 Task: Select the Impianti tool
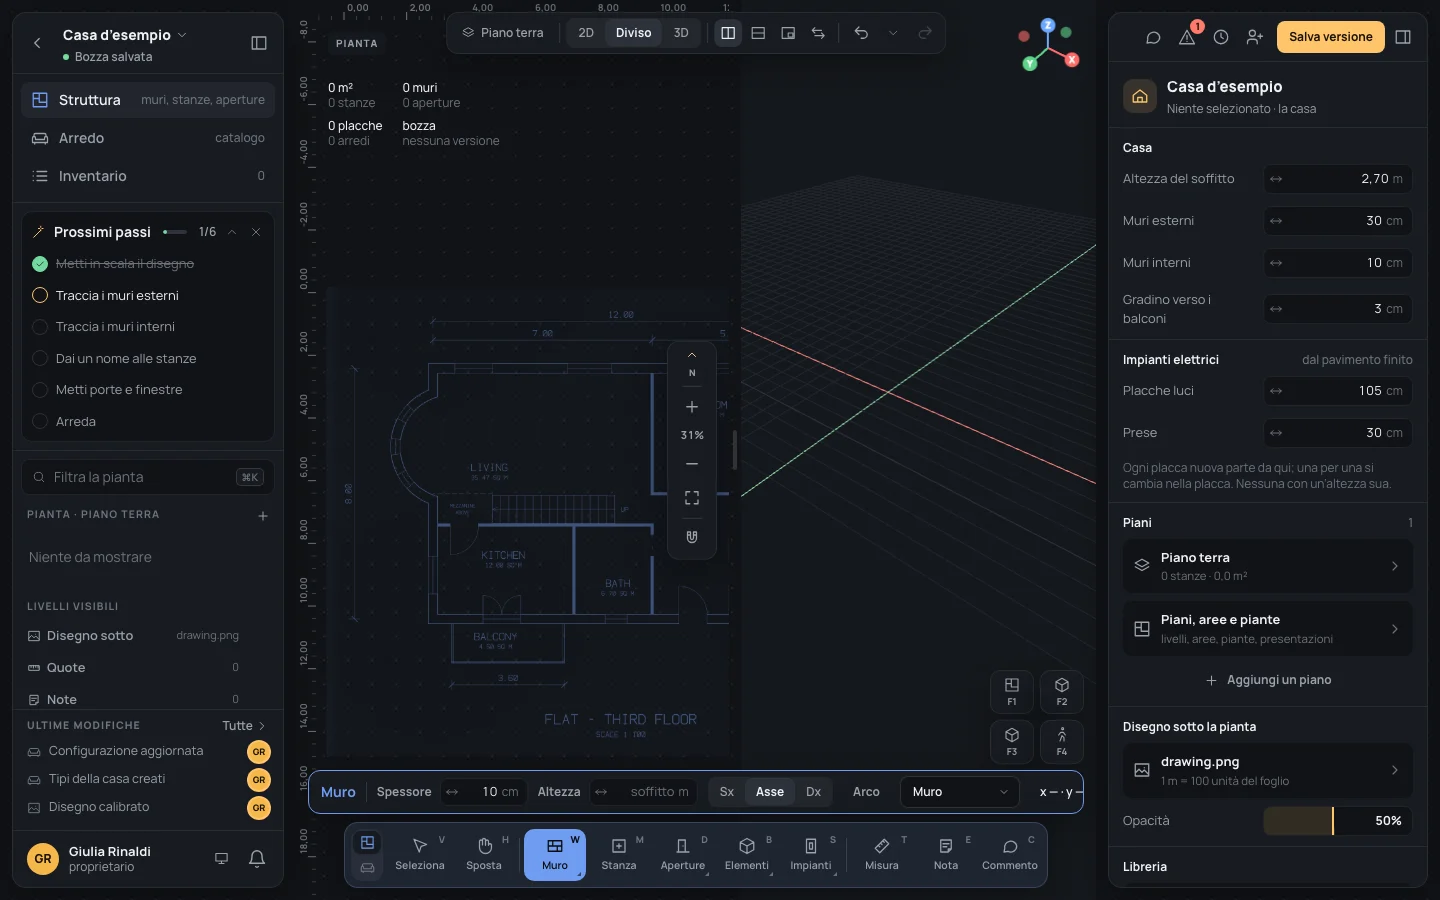(x=811, y=855)
